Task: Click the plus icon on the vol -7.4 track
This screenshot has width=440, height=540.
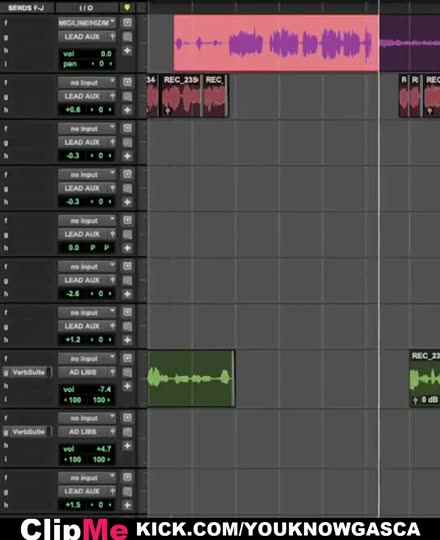Action: [127, 386]
